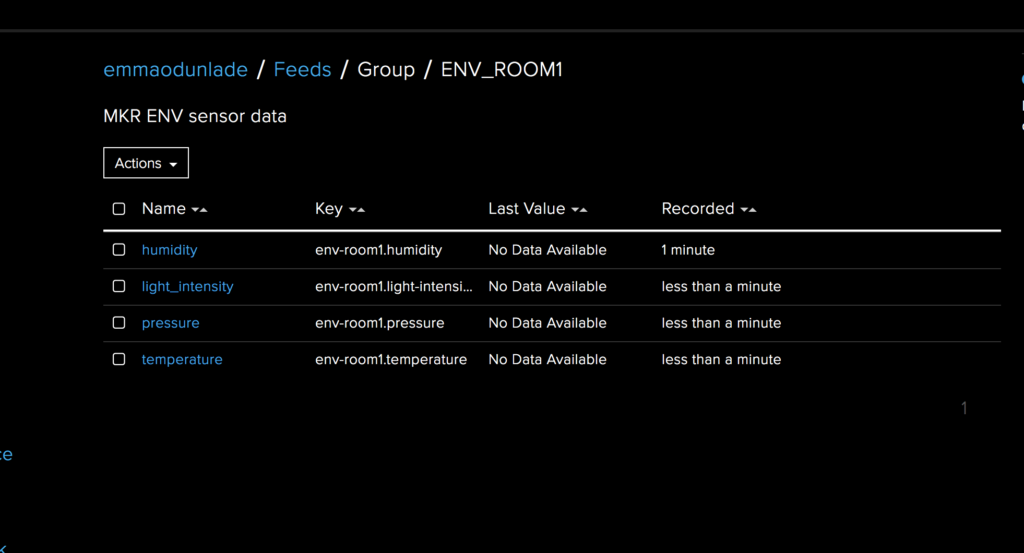This screenshot has height=553, width=1024.
Task: Click the Recorded column header text
Action: pos(697,209)
